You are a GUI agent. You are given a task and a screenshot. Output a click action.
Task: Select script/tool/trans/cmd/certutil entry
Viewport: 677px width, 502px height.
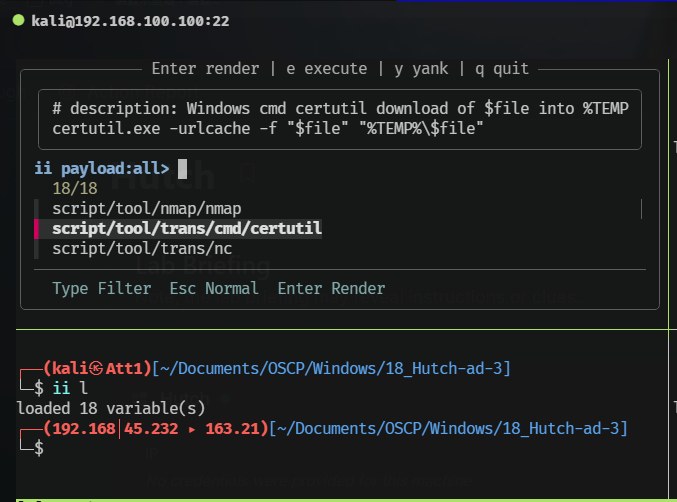(x=187, y=228)
